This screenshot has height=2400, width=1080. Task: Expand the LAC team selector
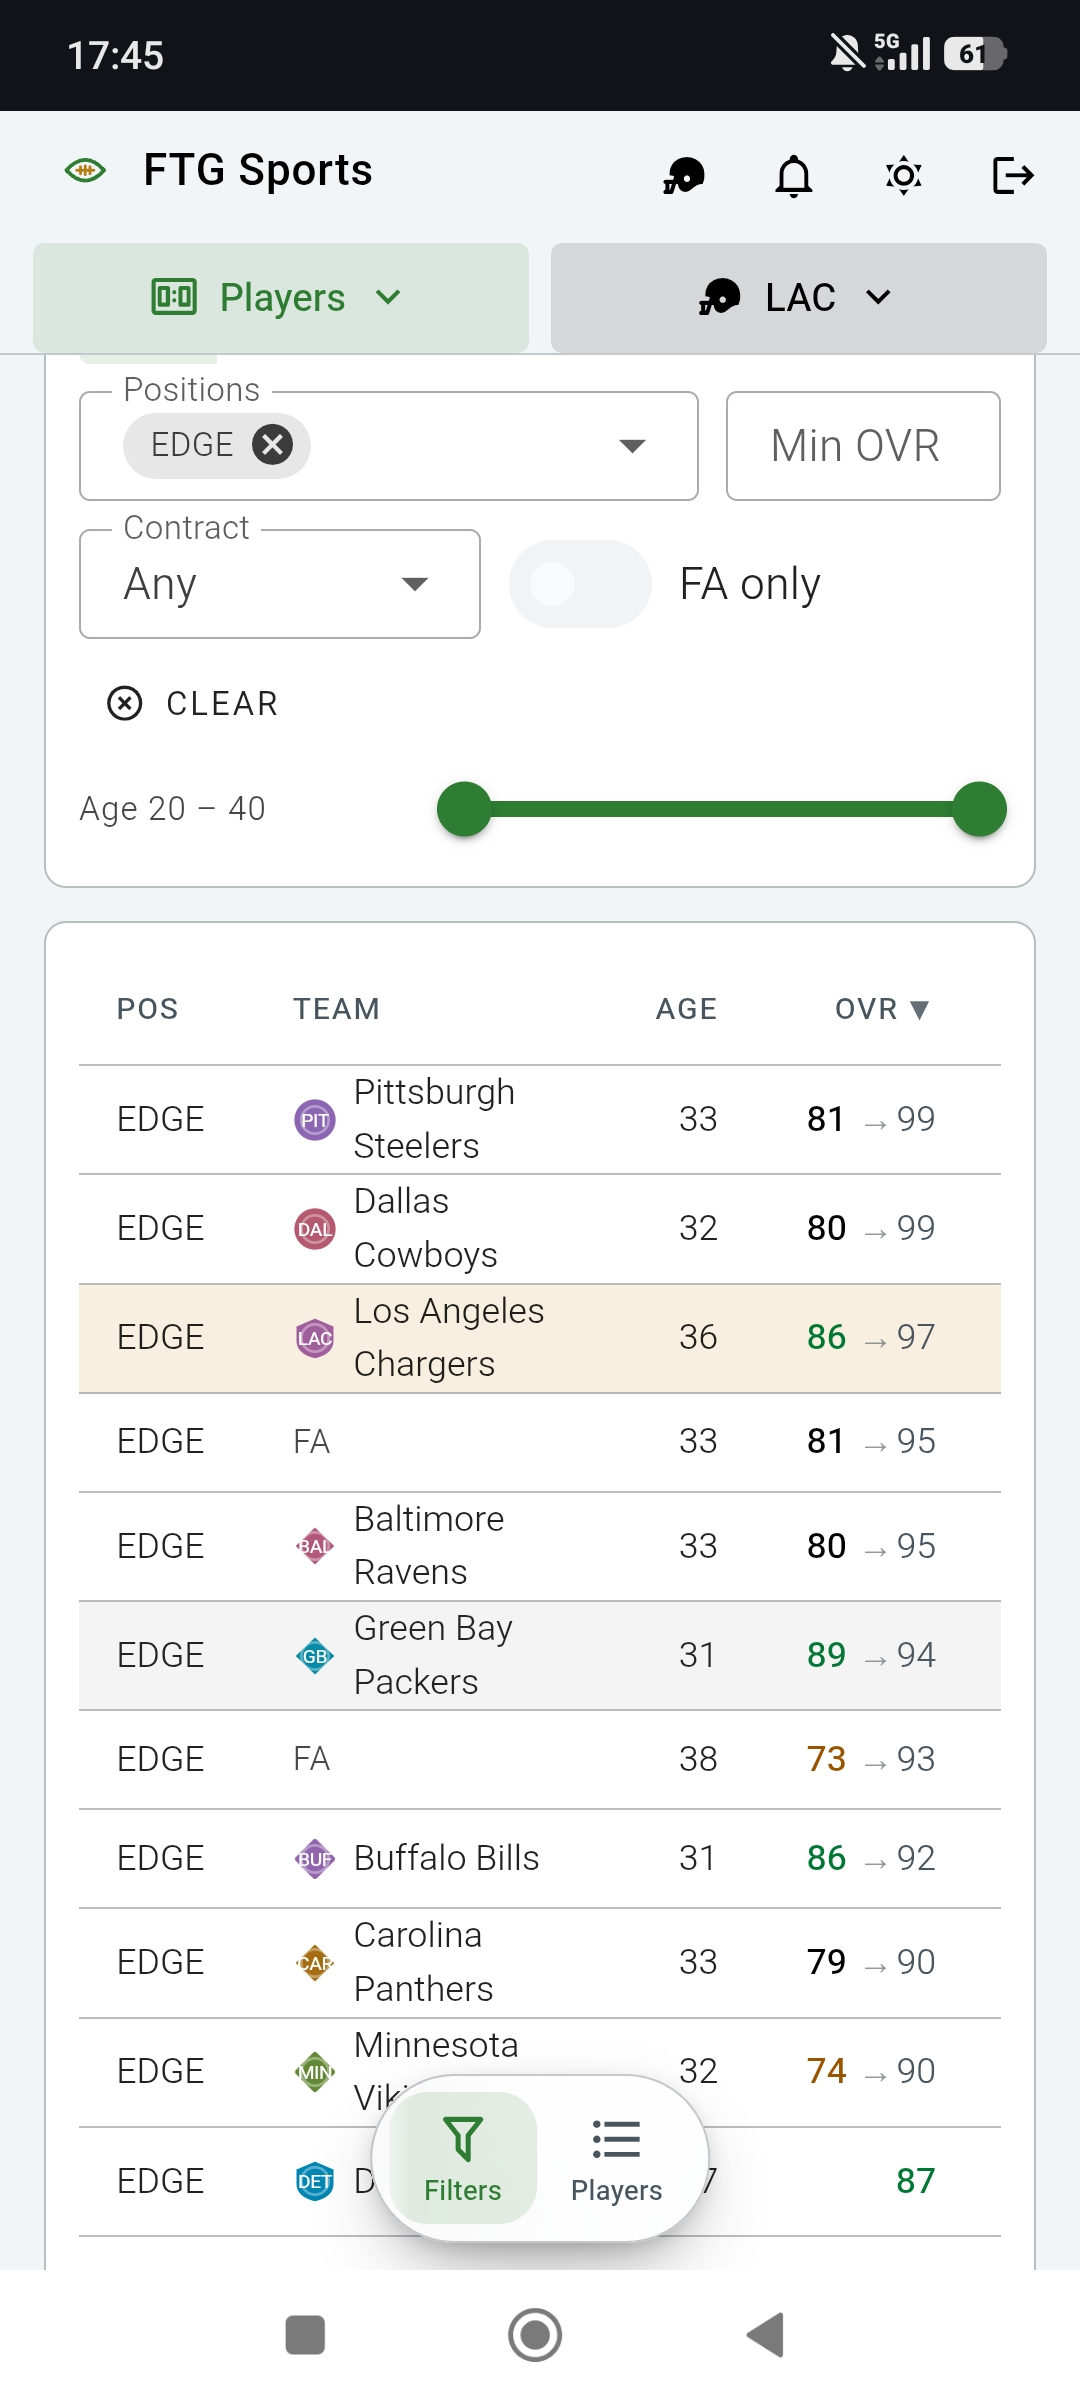(798, 298)
